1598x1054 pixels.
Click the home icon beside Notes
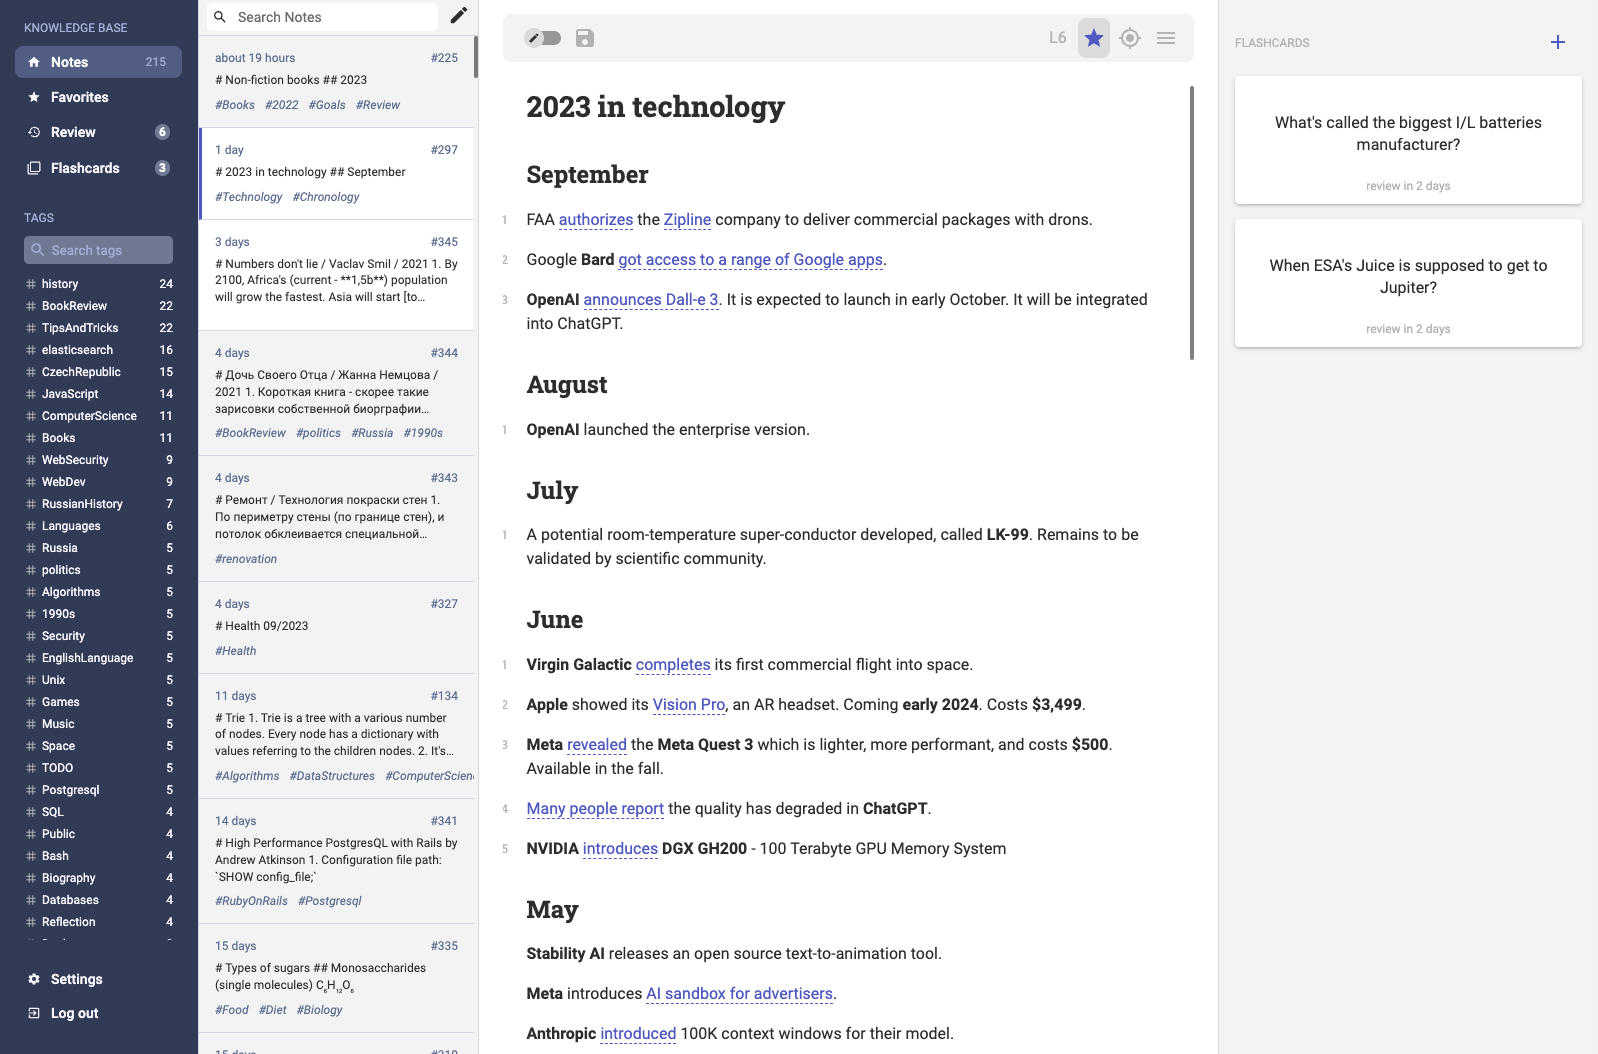coord(34,62)
